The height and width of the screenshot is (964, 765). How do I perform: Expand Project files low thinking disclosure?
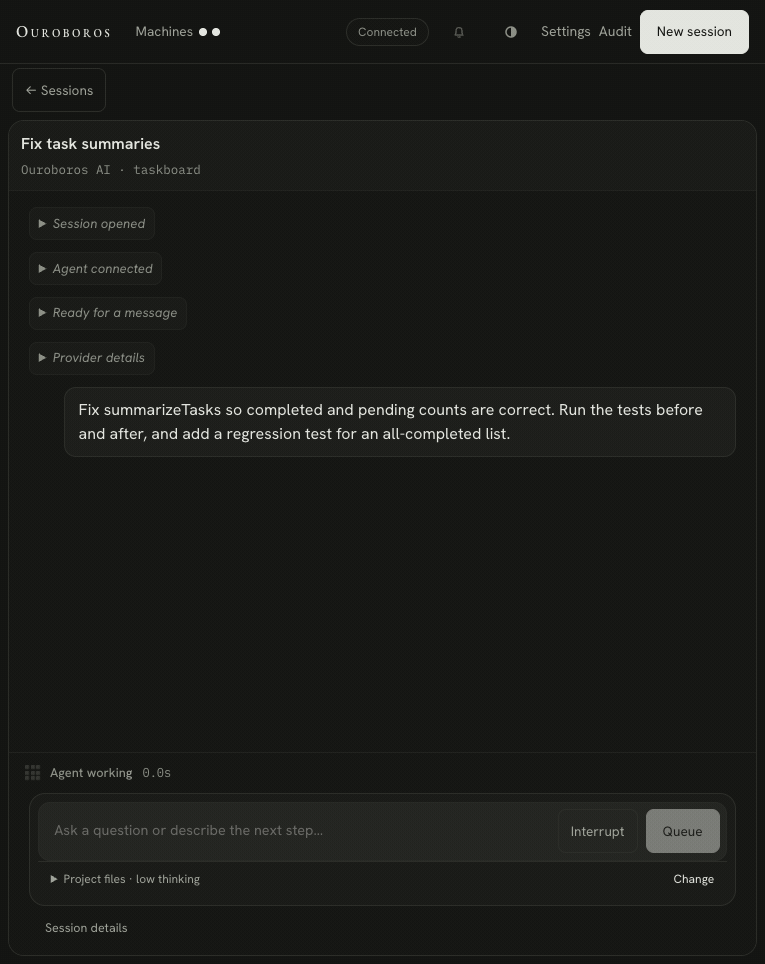coord(125,879)
